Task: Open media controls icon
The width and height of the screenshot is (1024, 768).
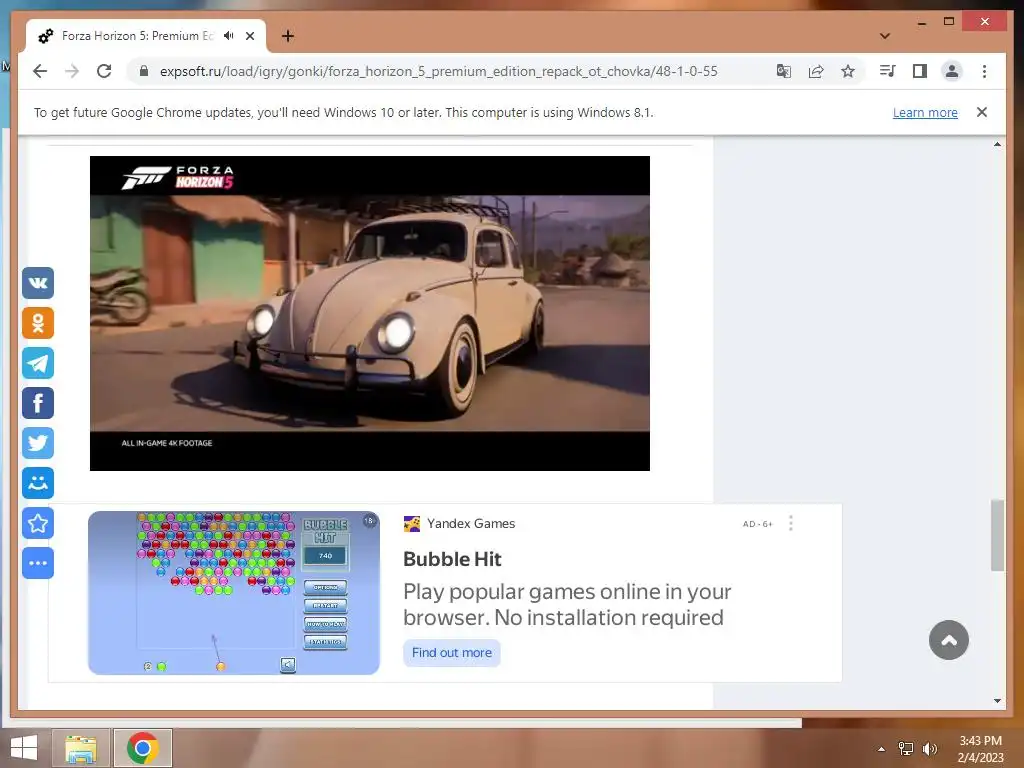Action: [888, 71]
